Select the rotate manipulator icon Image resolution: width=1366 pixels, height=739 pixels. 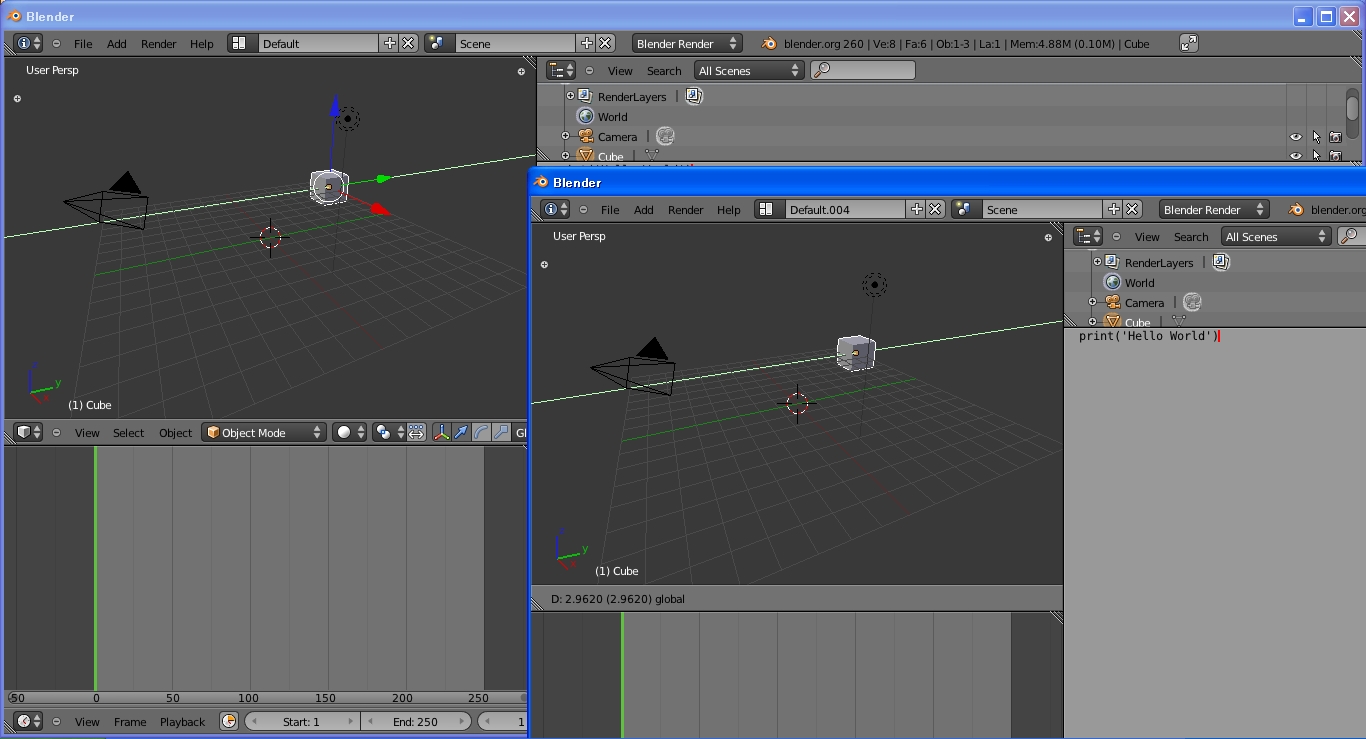coord(480,432)
